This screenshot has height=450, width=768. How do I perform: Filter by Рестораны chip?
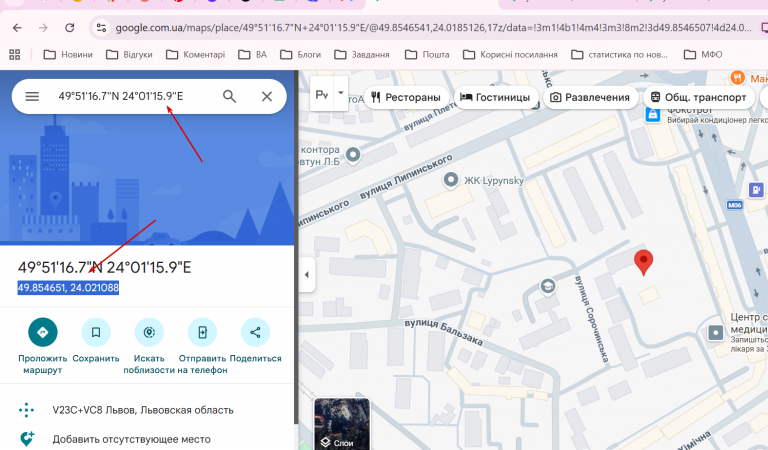(x=406, y=97)
